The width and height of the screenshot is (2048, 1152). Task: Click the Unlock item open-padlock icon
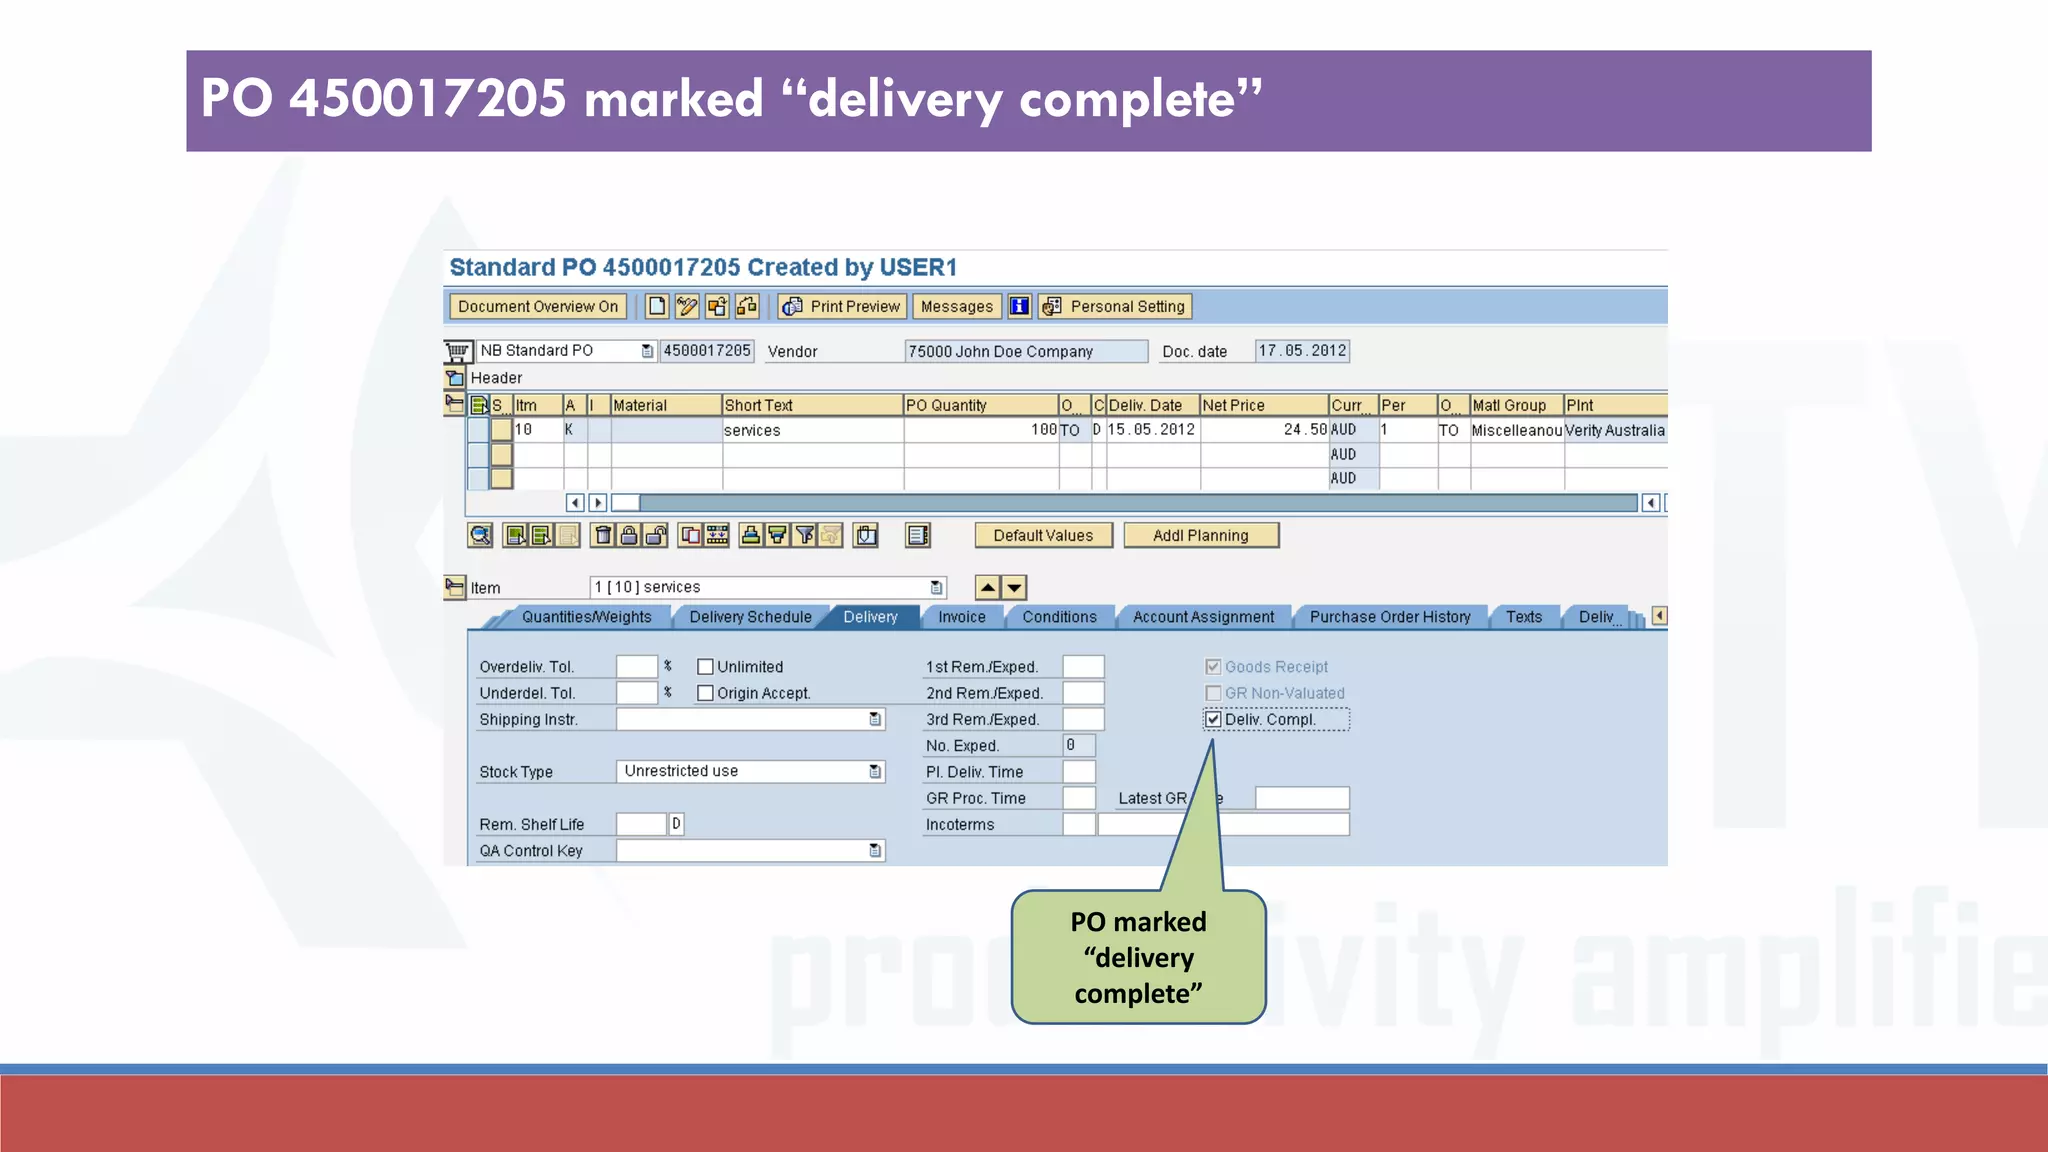(656, 535)
